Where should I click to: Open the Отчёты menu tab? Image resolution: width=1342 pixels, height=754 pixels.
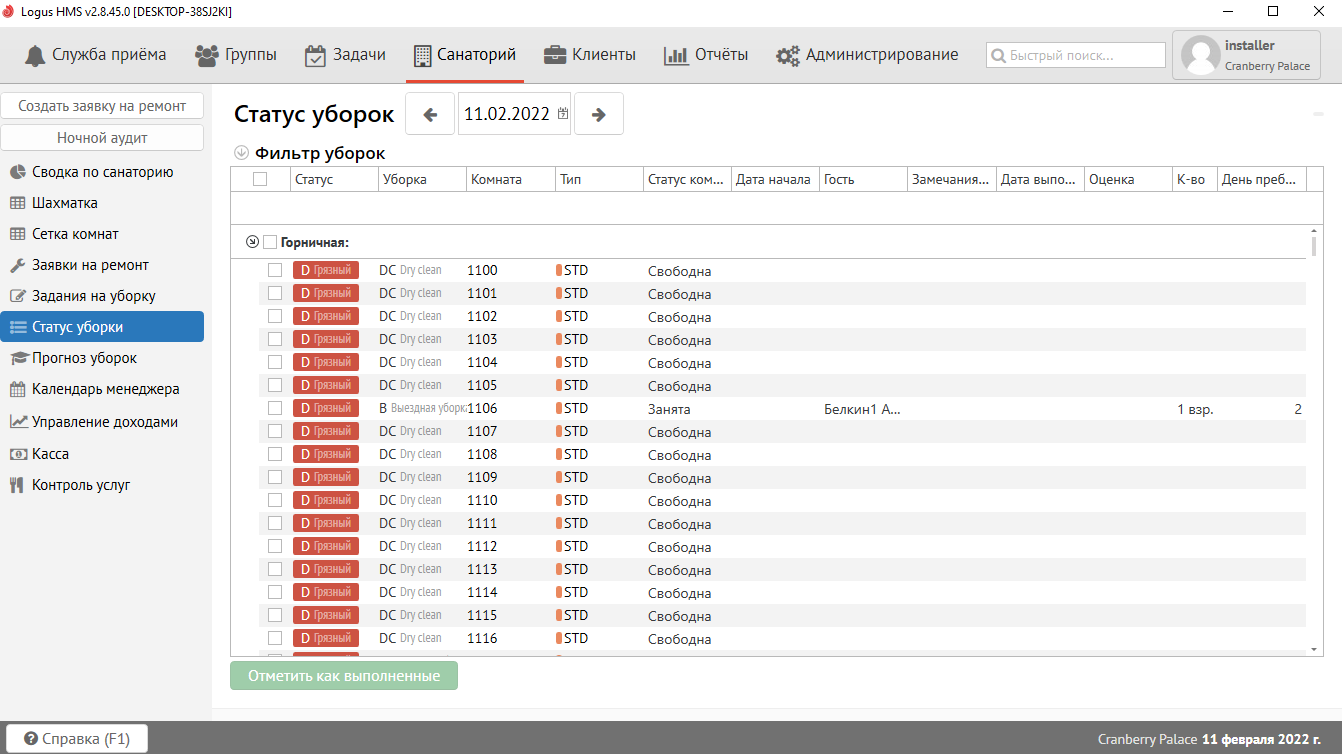706,55
